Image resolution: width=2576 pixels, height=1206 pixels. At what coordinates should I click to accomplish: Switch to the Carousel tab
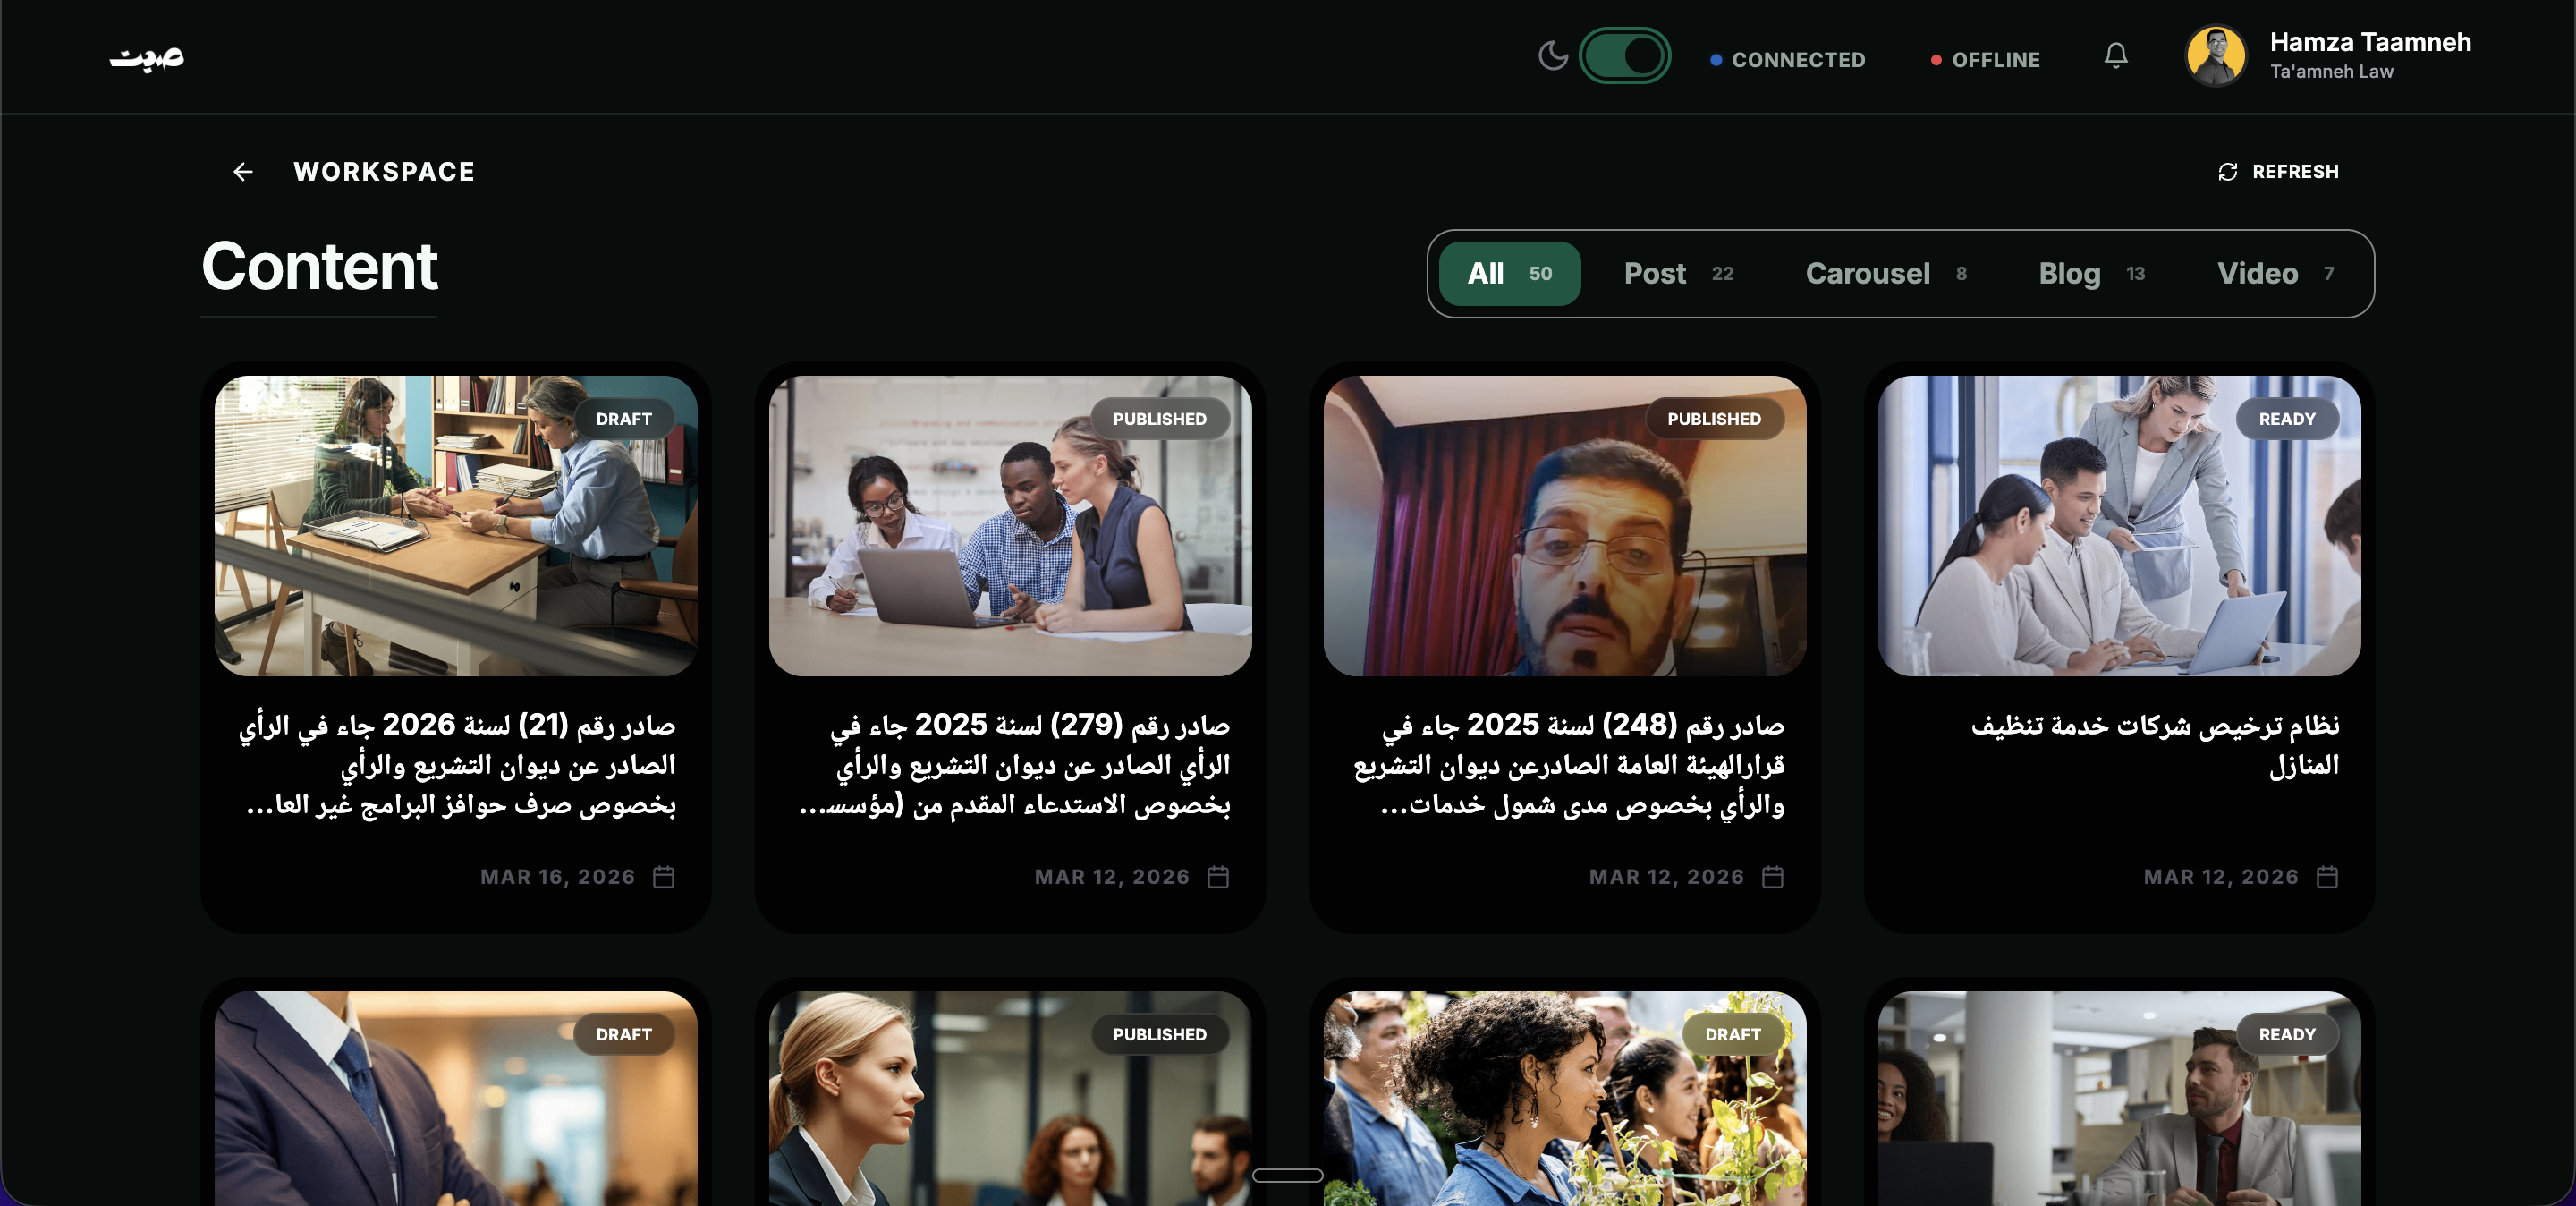tap(1886, 274)
